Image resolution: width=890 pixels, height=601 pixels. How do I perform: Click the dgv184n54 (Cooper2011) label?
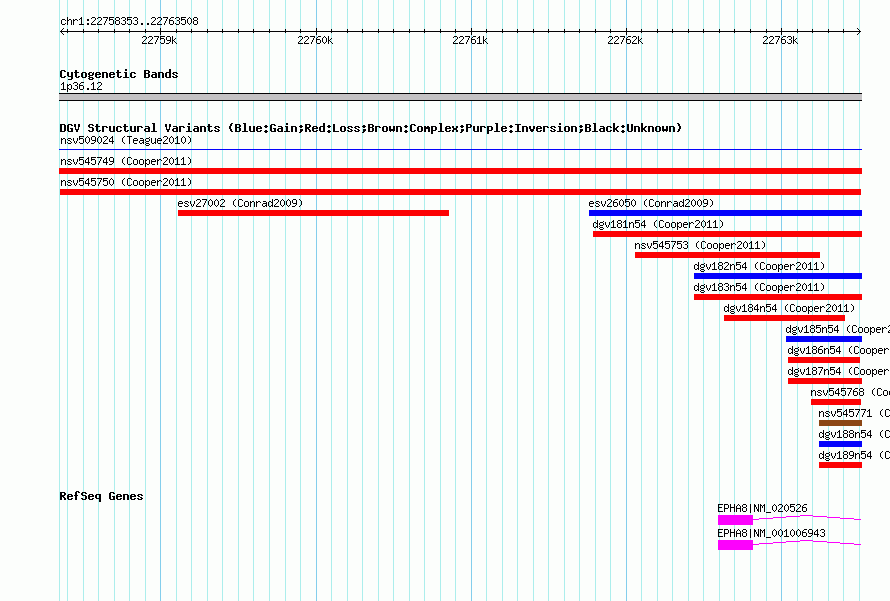click(x=789, y=309)
